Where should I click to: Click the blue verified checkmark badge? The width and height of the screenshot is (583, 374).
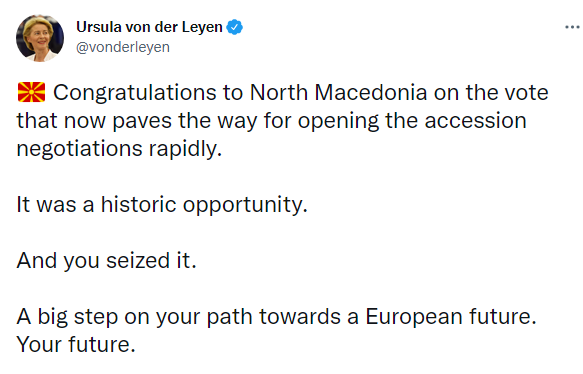coord(234,27)
